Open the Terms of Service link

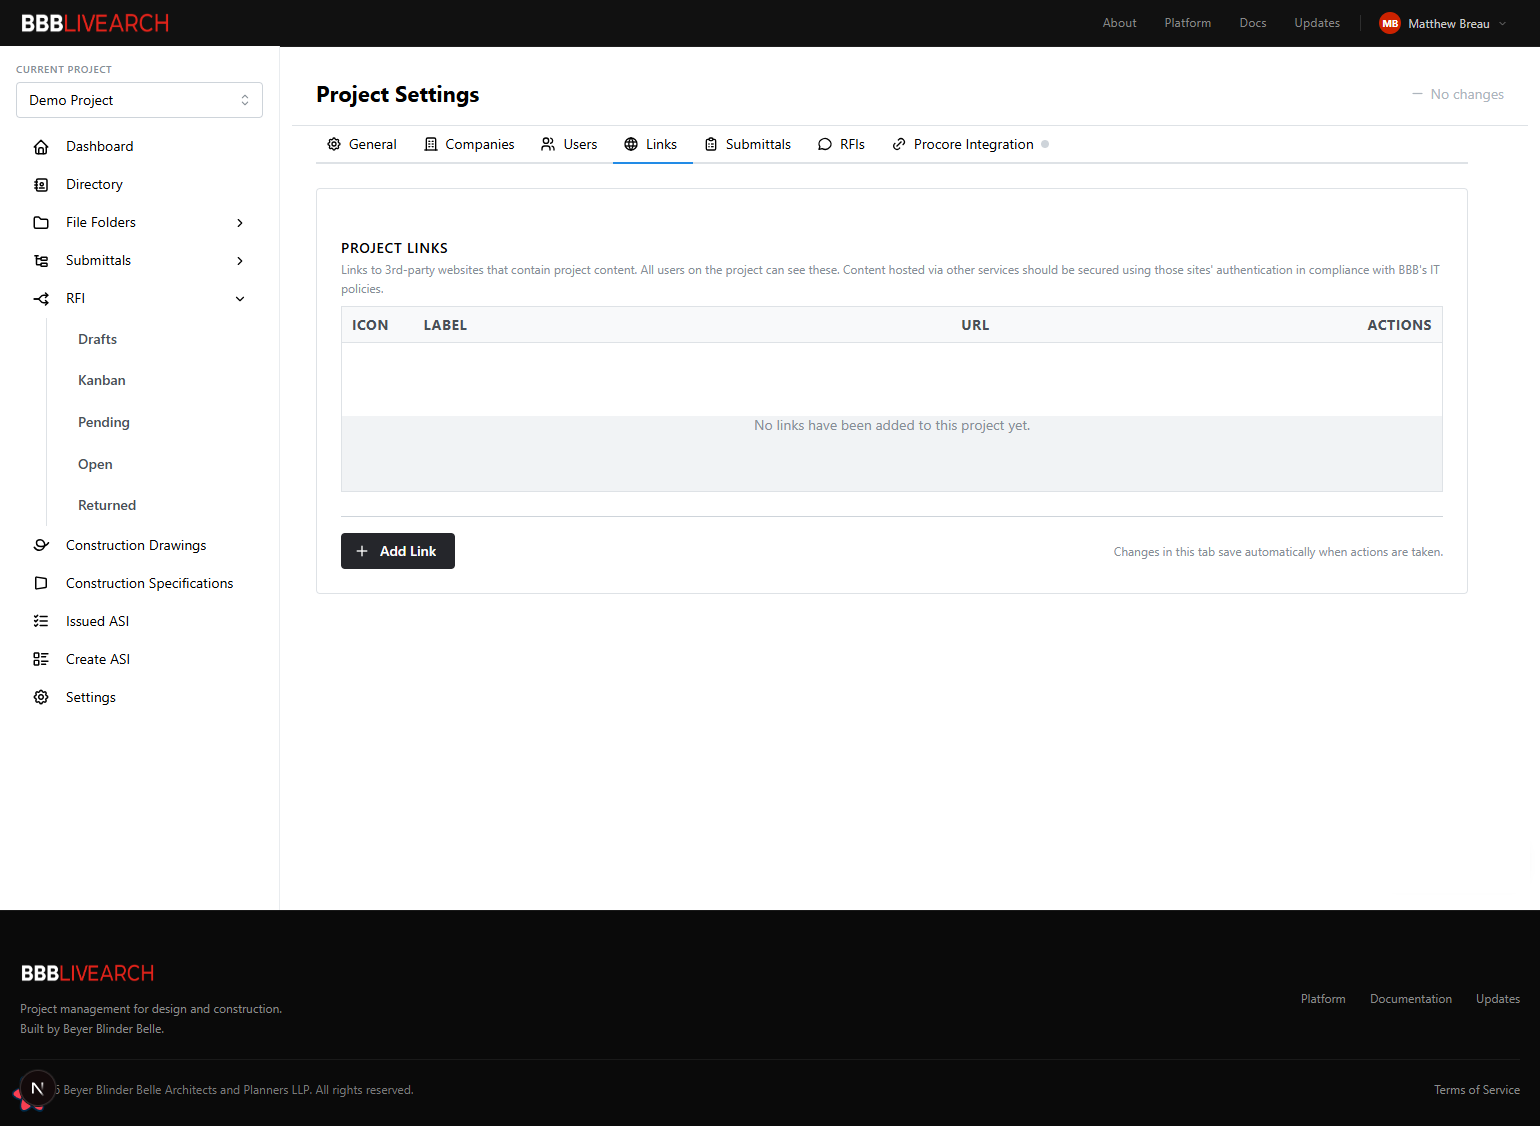tap(1477, 1090)
